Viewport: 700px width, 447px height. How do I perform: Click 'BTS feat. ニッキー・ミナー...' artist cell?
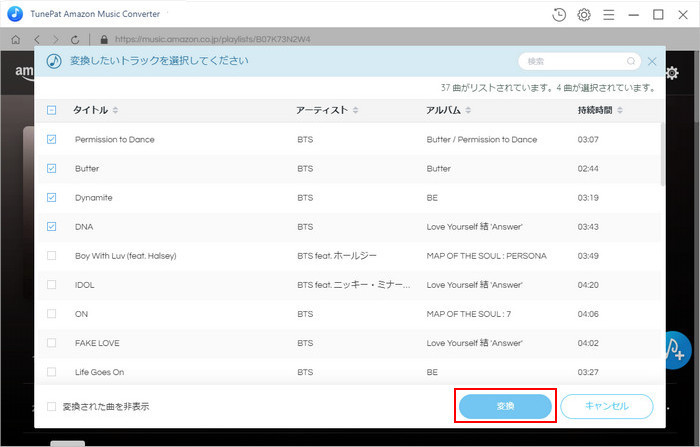coord(354,285)
